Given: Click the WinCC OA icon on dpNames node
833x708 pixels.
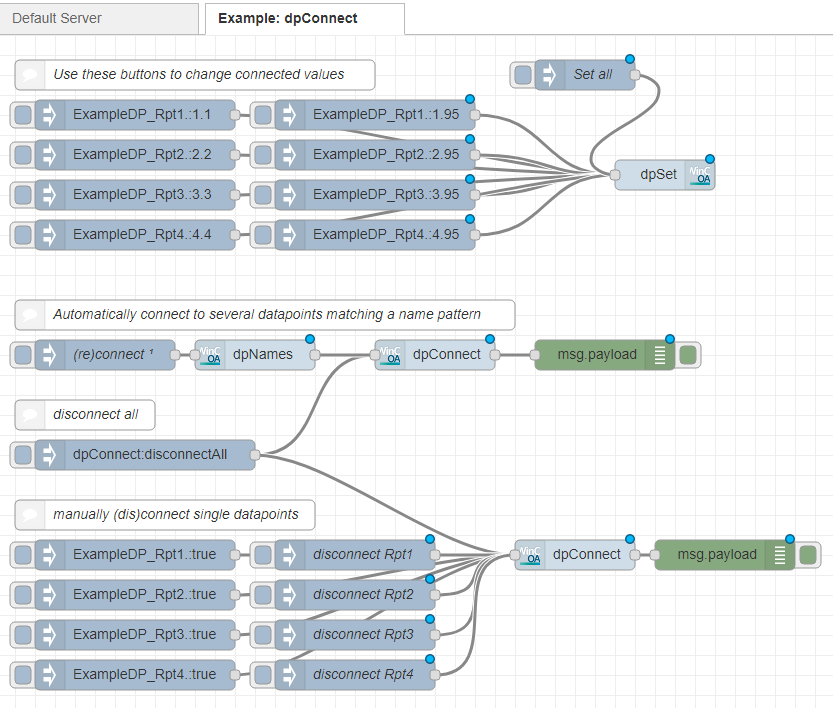Looking at the screenshot, I should tap(210, 355).
